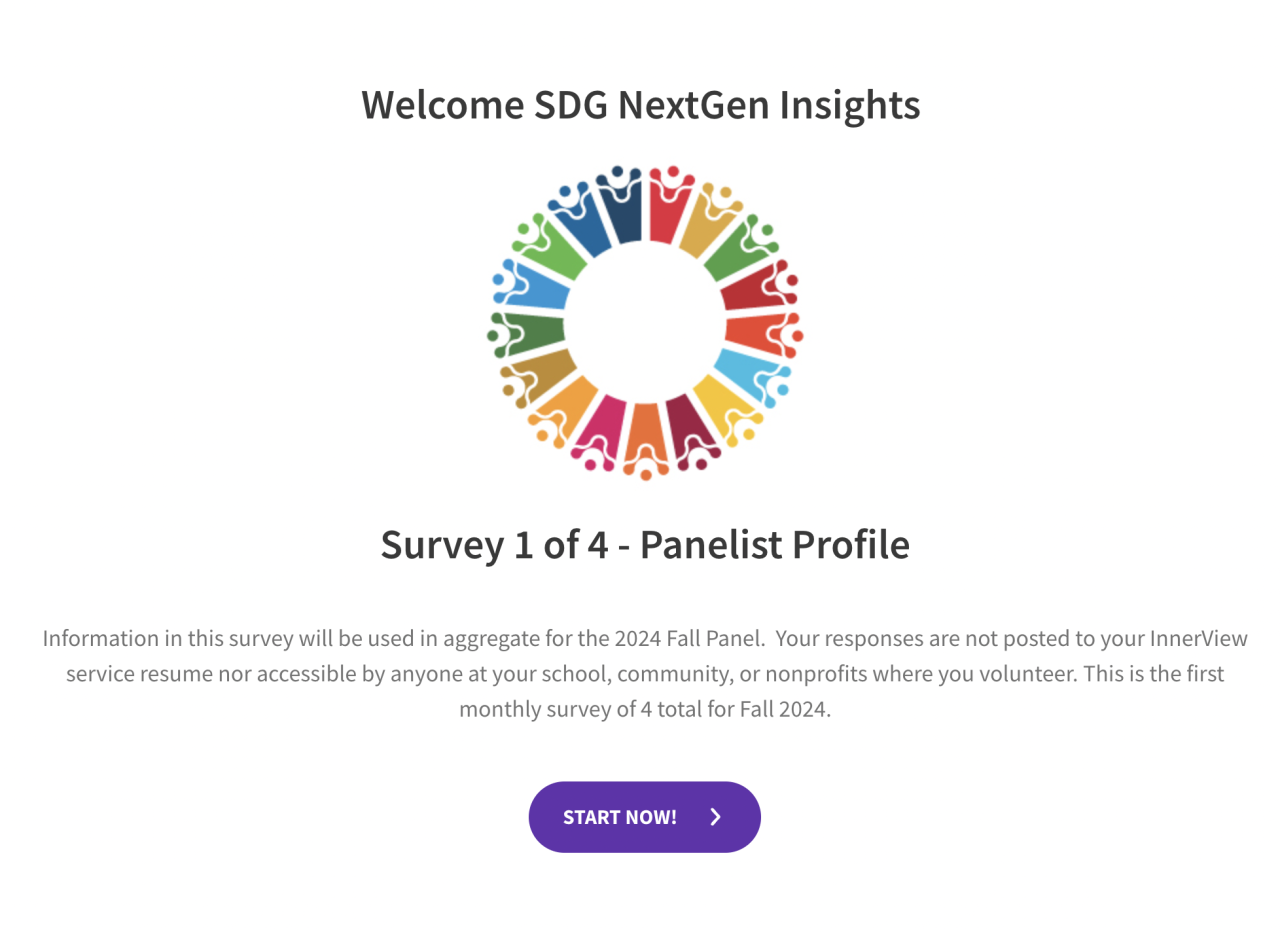Viewport: 1280px width, 932px height.
Task: Click the navy blue figure in the SDG wheel
Action: tap(625, 211)
